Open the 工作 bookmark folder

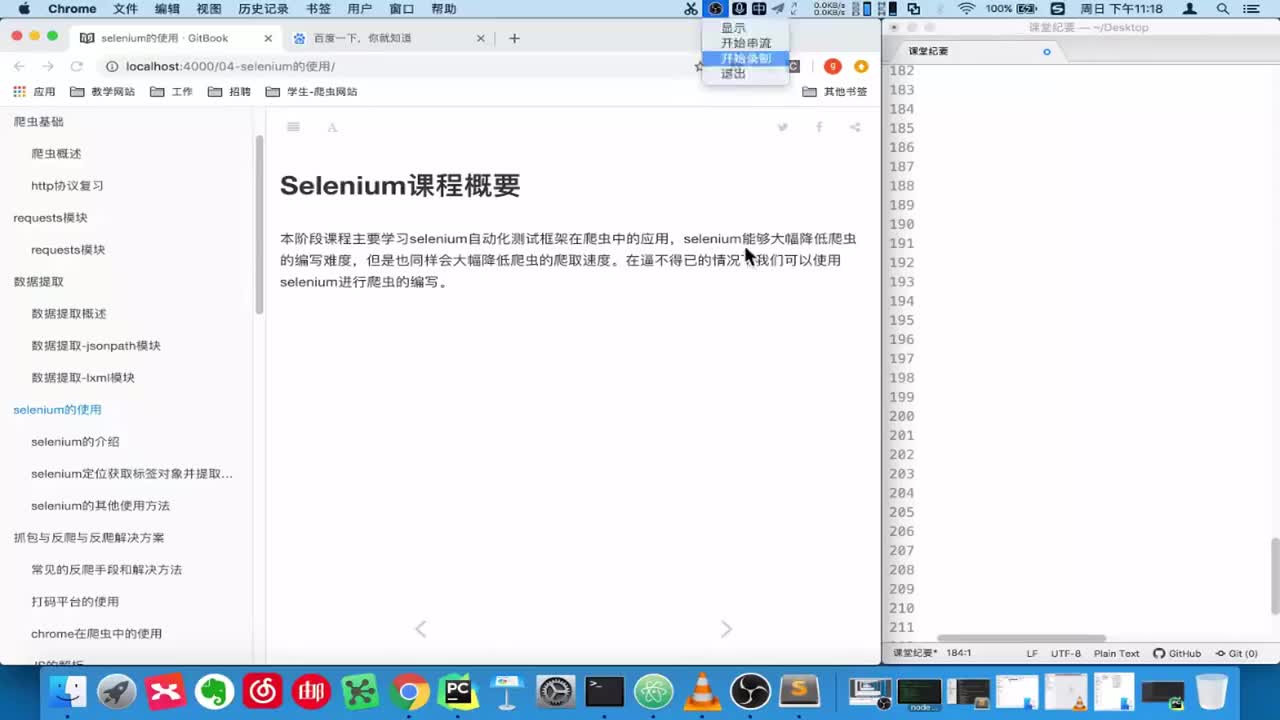click(x=171, y=91)
